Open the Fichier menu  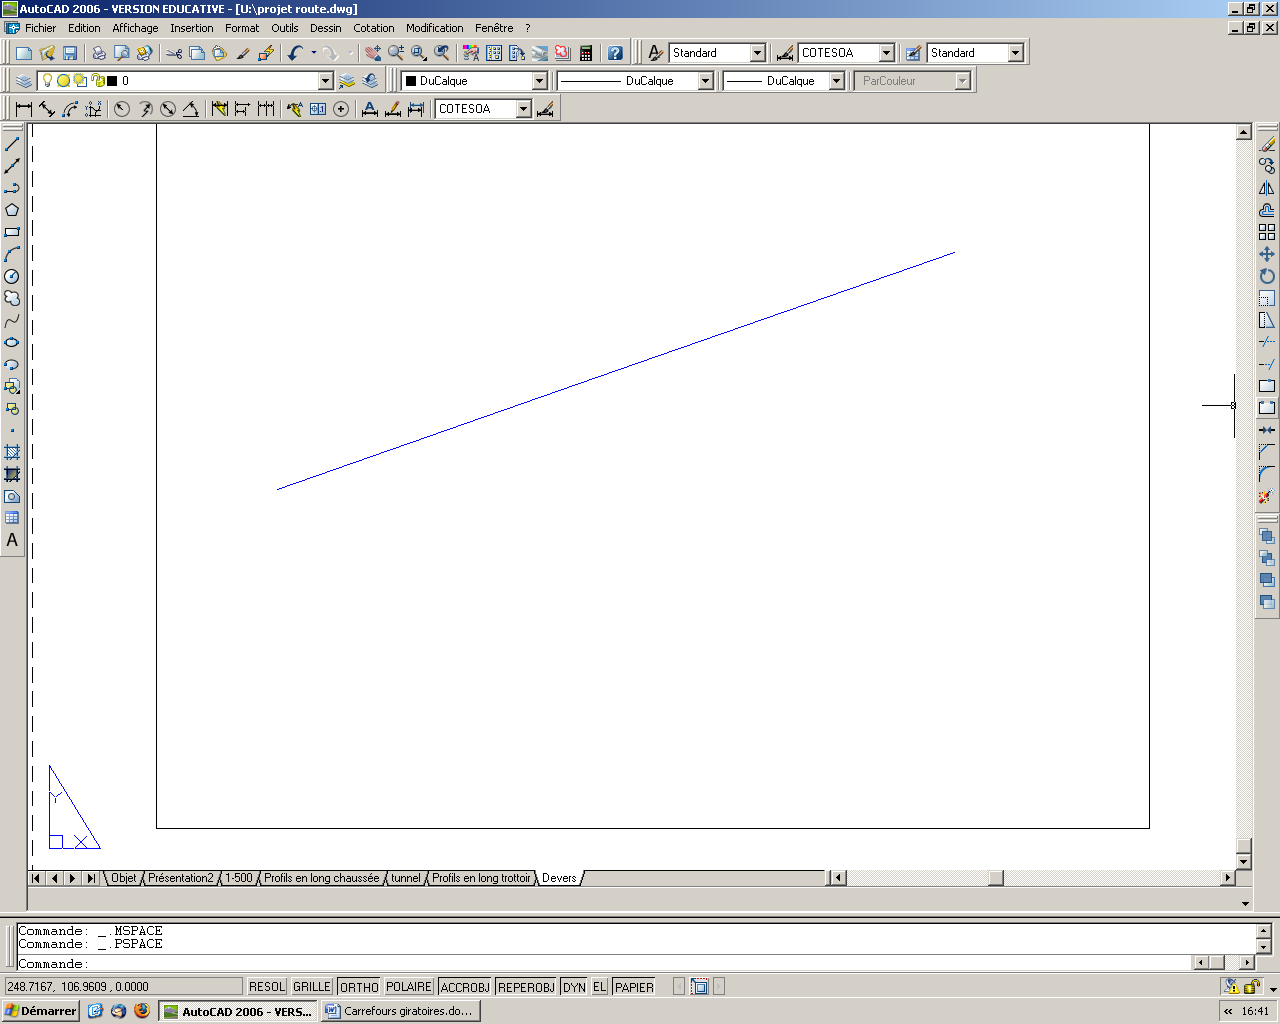point(41,28)
